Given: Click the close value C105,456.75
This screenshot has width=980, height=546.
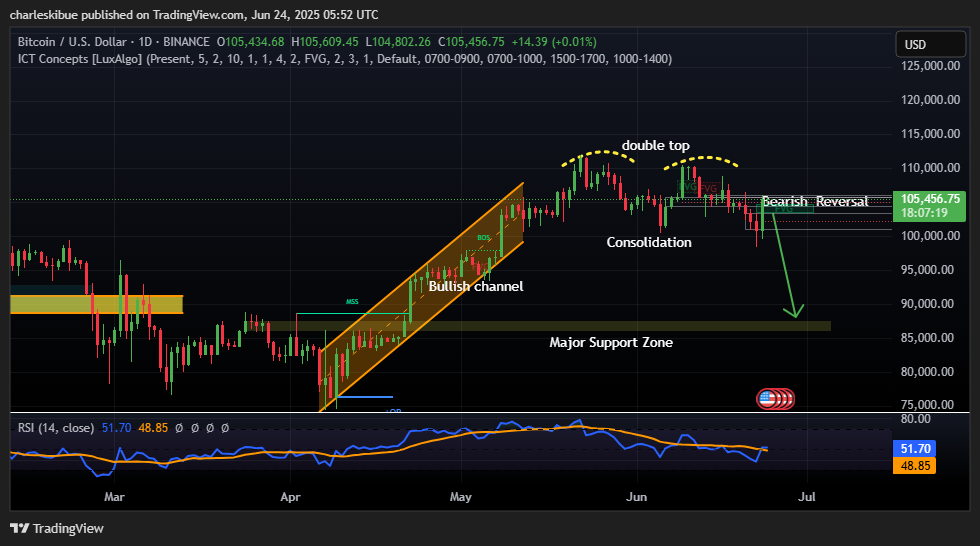Looking at the screenshot, I should 471,42.
